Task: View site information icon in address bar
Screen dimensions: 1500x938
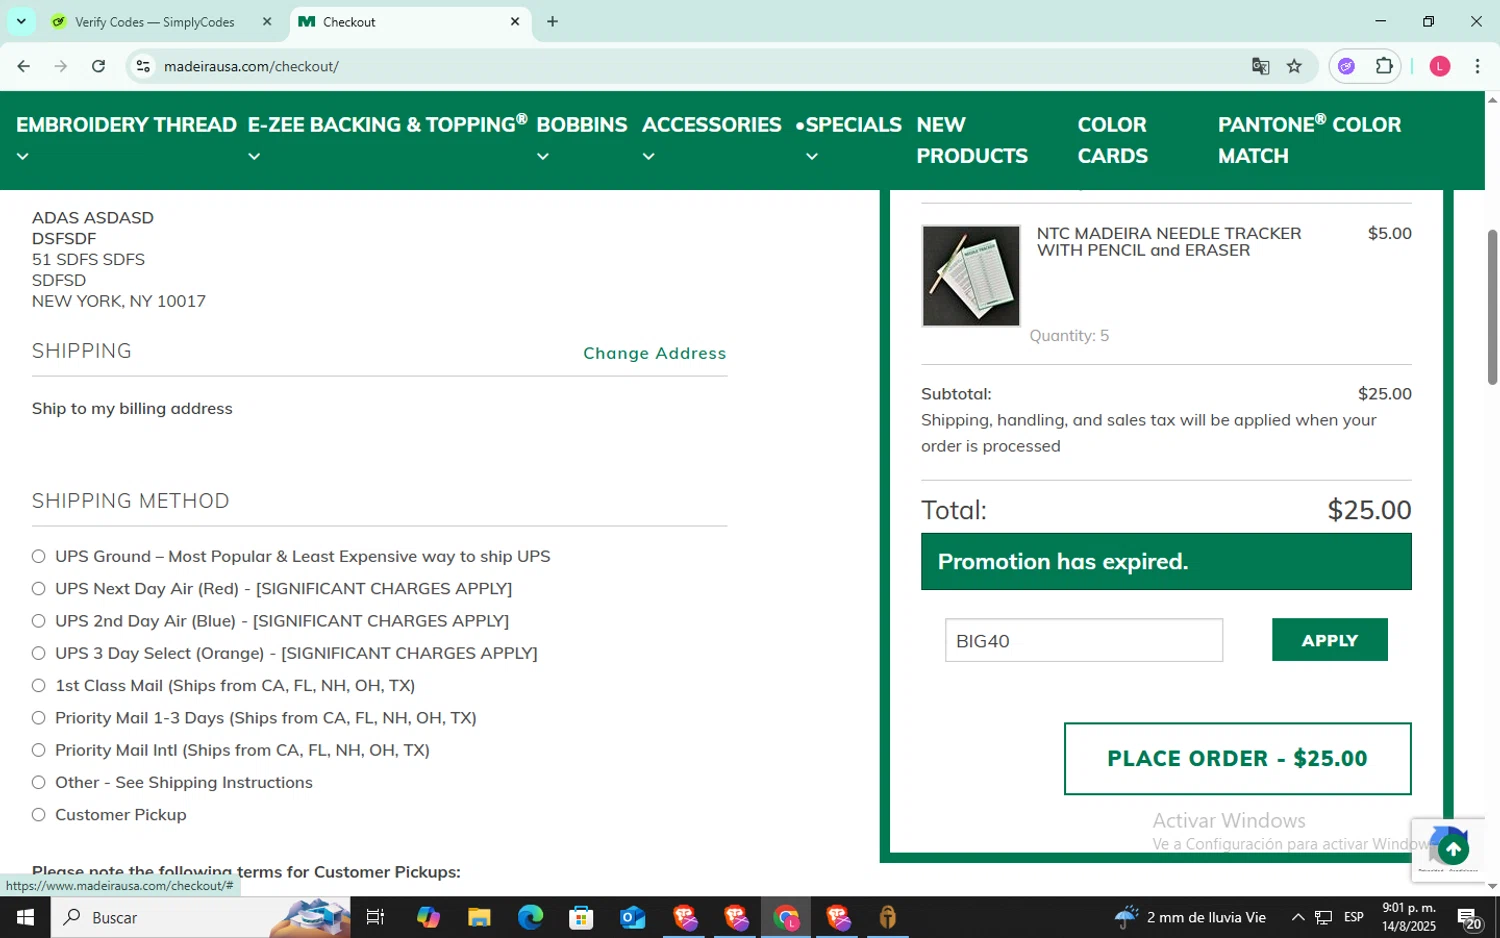Action: pos(143,66)
